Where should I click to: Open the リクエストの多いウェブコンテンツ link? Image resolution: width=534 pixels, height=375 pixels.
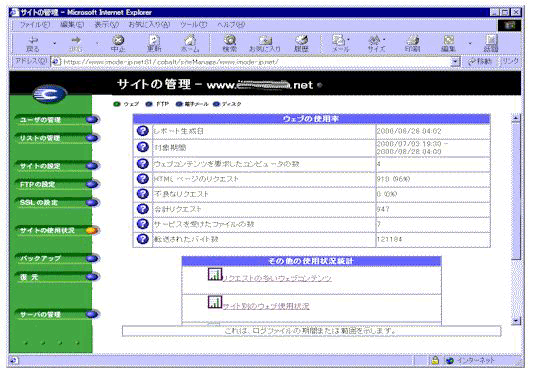(277, 279)
